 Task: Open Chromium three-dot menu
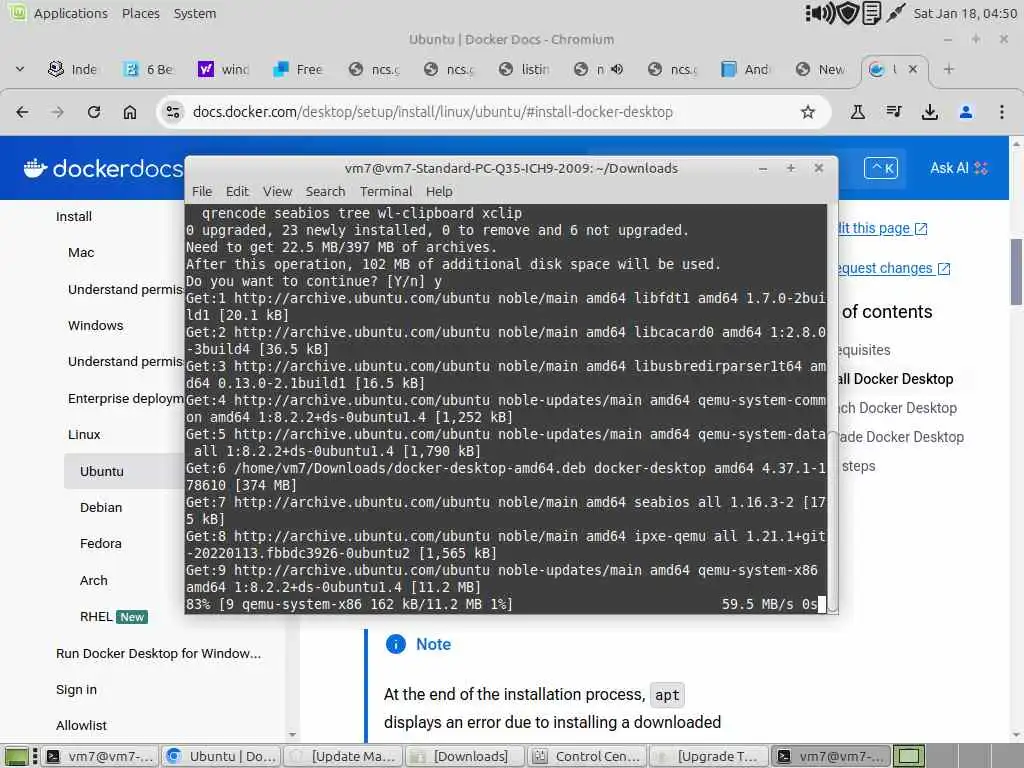pos(1002,112)
